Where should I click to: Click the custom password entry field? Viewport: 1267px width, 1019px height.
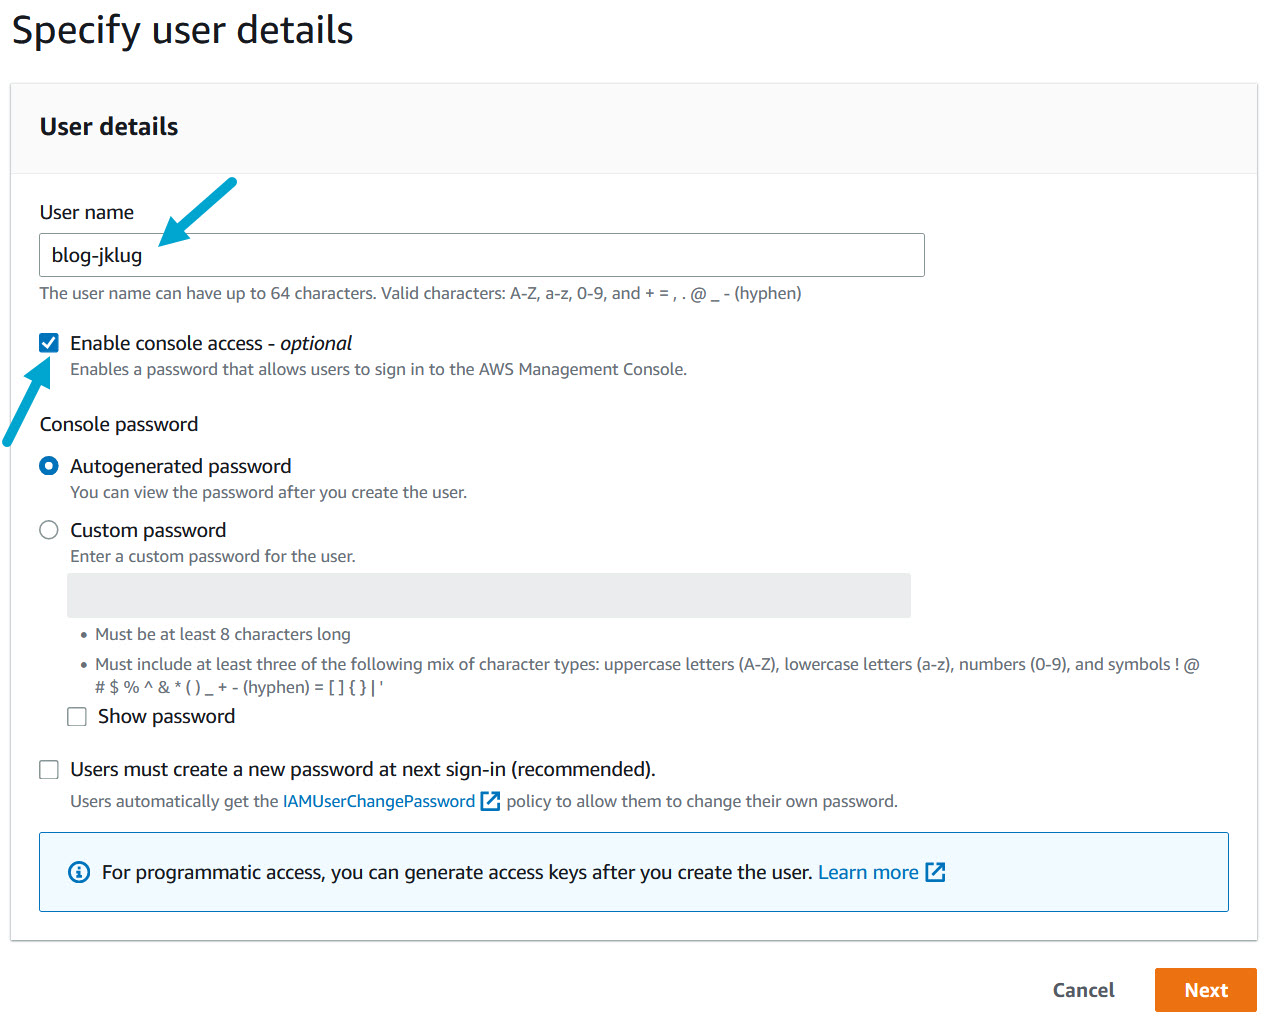coord(488,594)
